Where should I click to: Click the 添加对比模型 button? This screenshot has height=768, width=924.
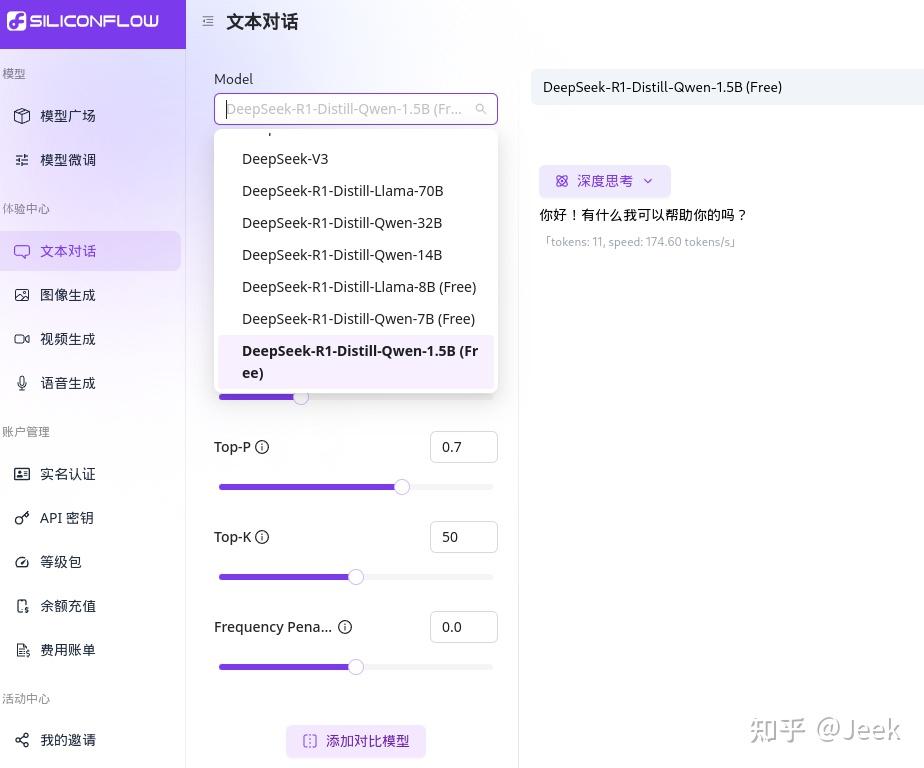click(x=355, y=741)
